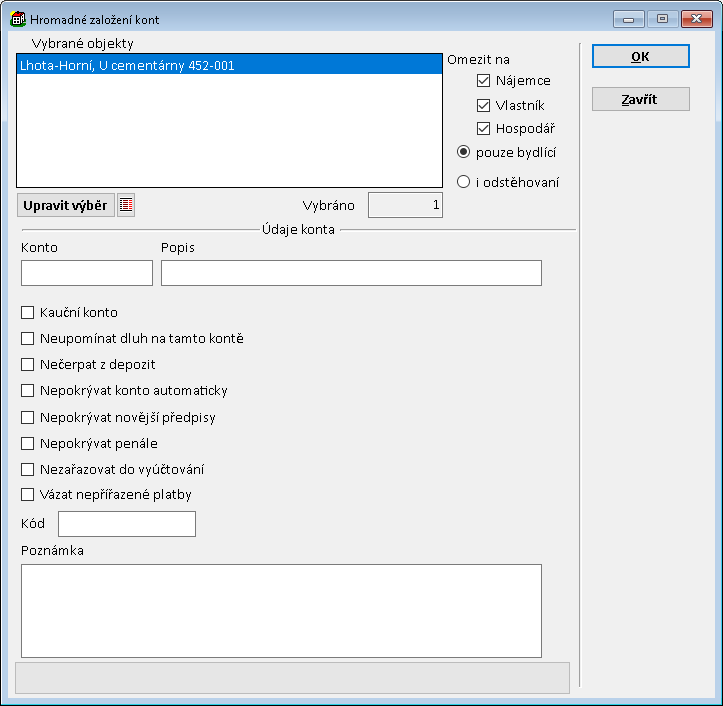Open selection with Upravit výběr button
The width and height of the screenshot is (723, 706).
pyautogui.click(x=66, y=205)
